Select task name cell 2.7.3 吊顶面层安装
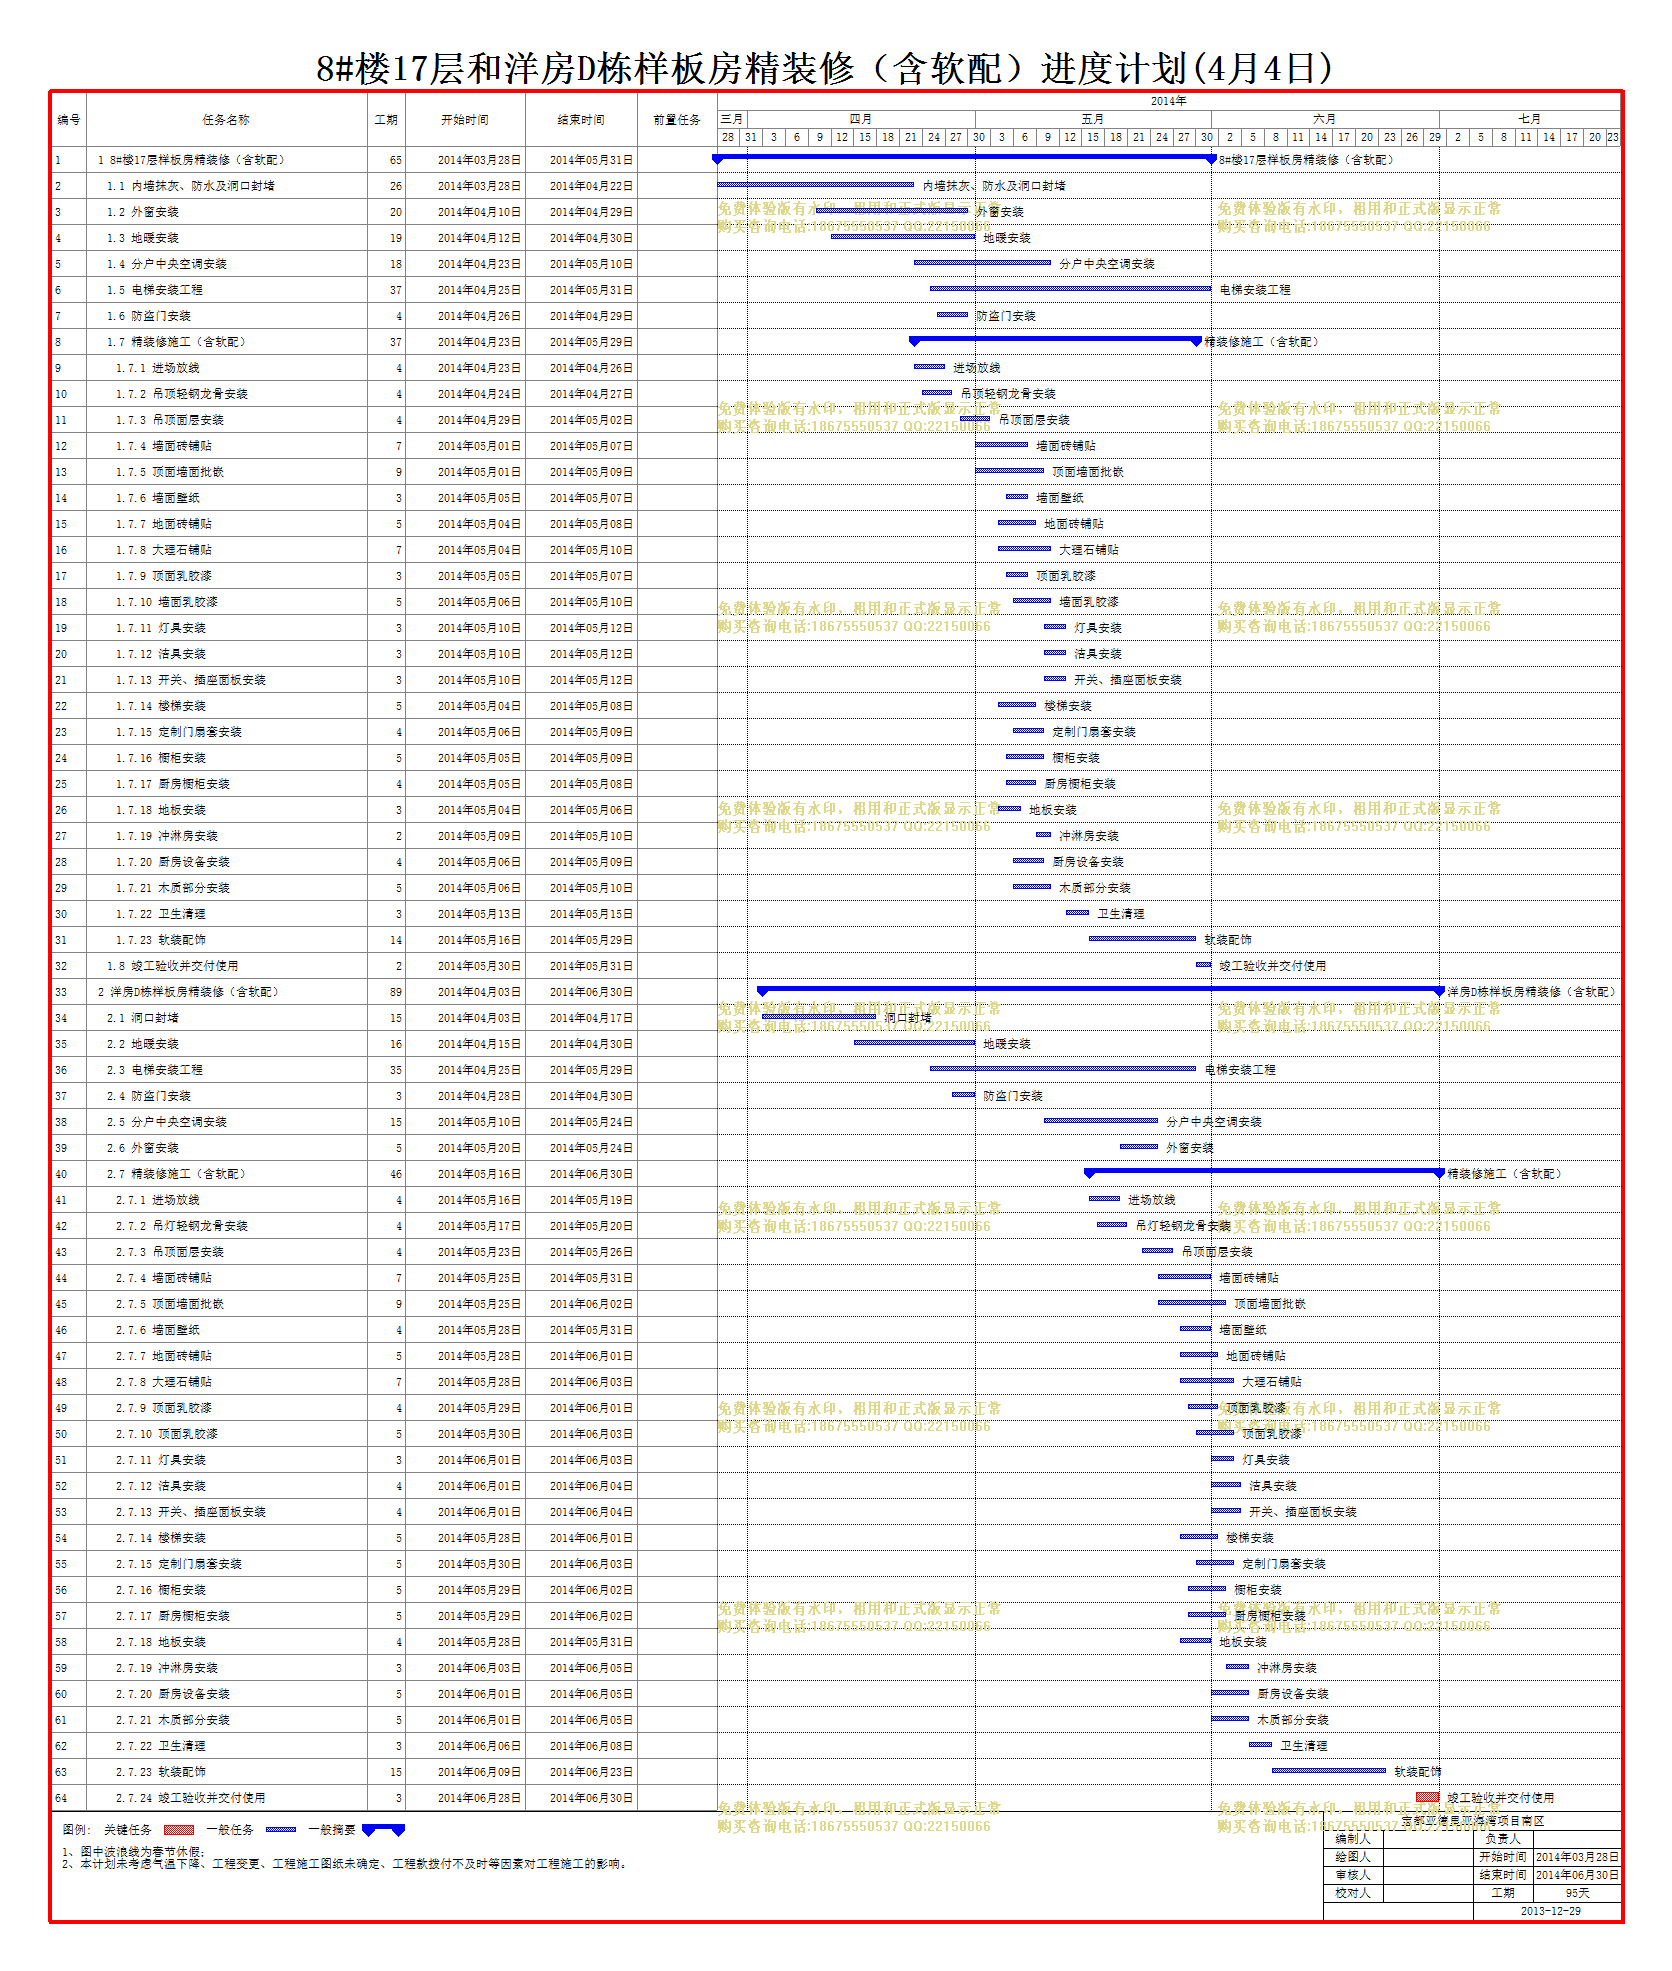 [226, 1252]
